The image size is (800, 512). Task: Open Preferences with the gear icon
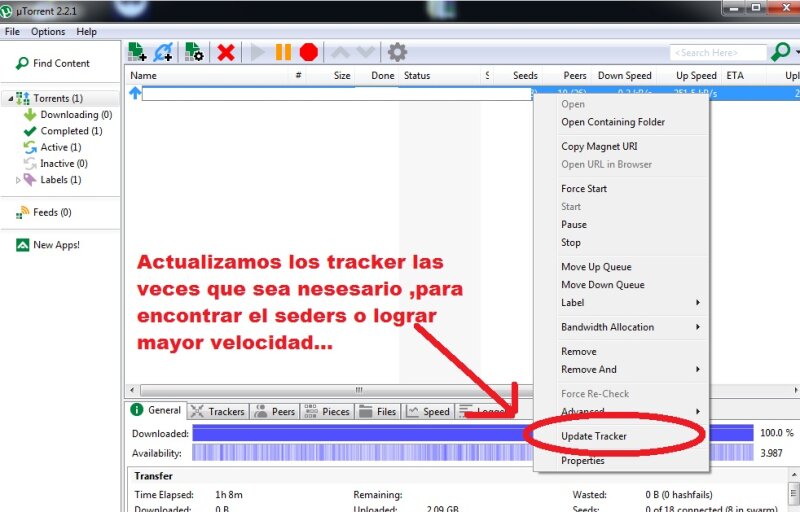397,52
